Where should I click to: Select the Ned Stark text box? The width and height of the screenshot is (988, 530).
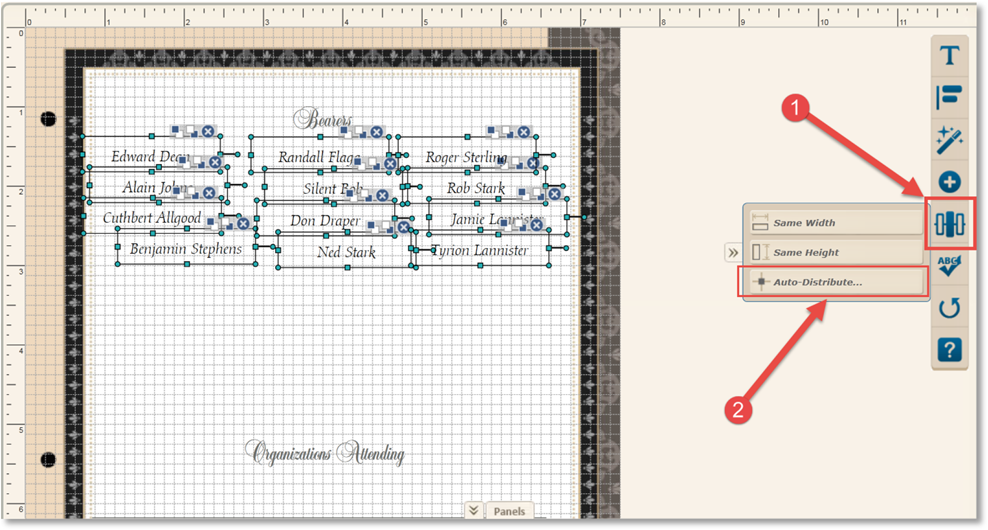pyautogui.click(x=346, y=253)
